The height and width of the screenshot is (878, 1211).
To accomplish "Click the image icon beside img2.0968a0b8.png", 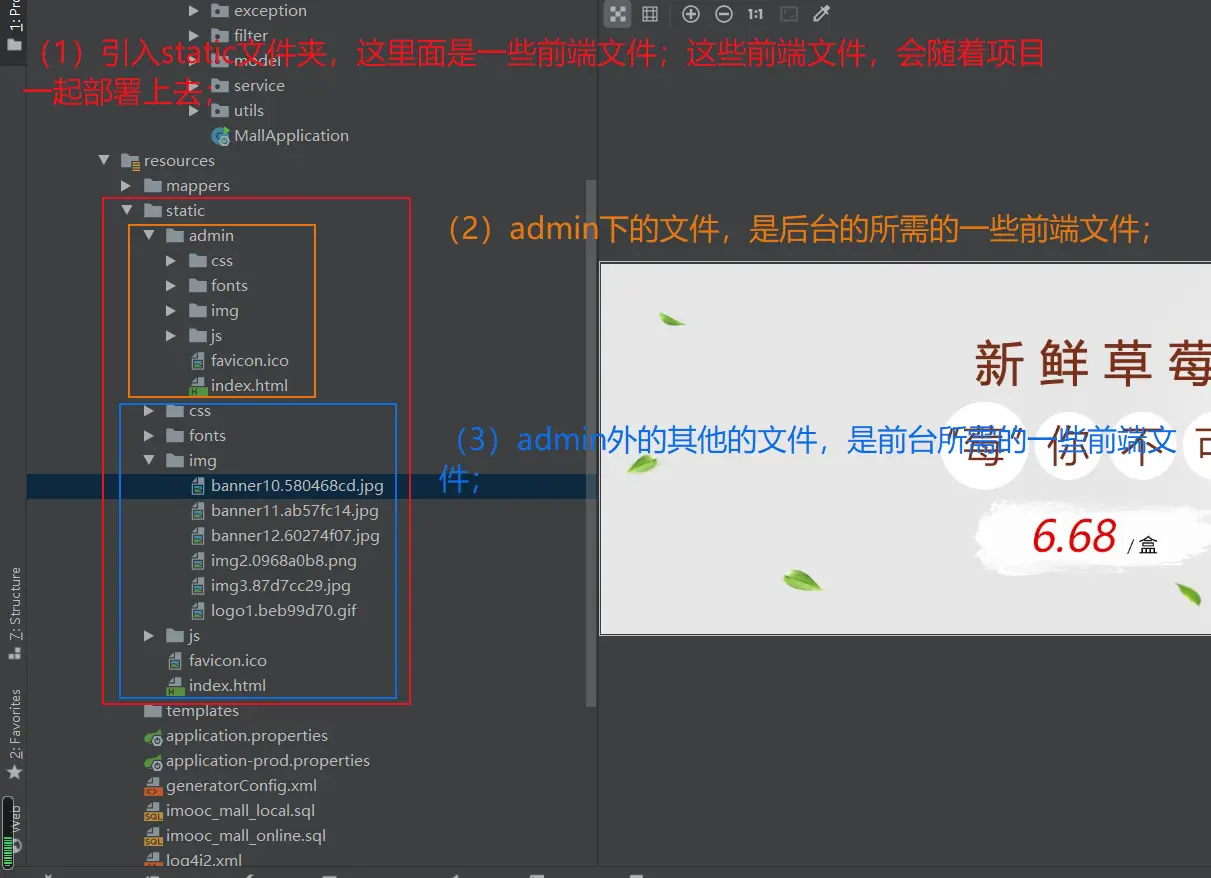I will tap(198, 561).
